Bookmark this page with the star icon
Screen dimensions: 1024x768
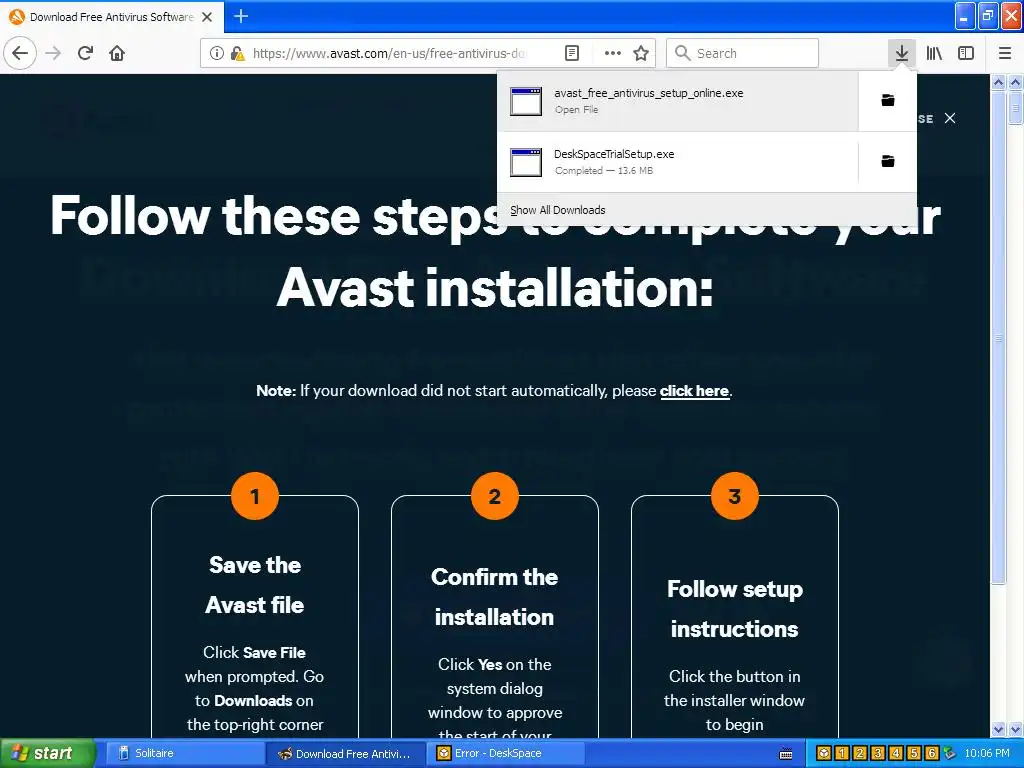coord(641,54)
